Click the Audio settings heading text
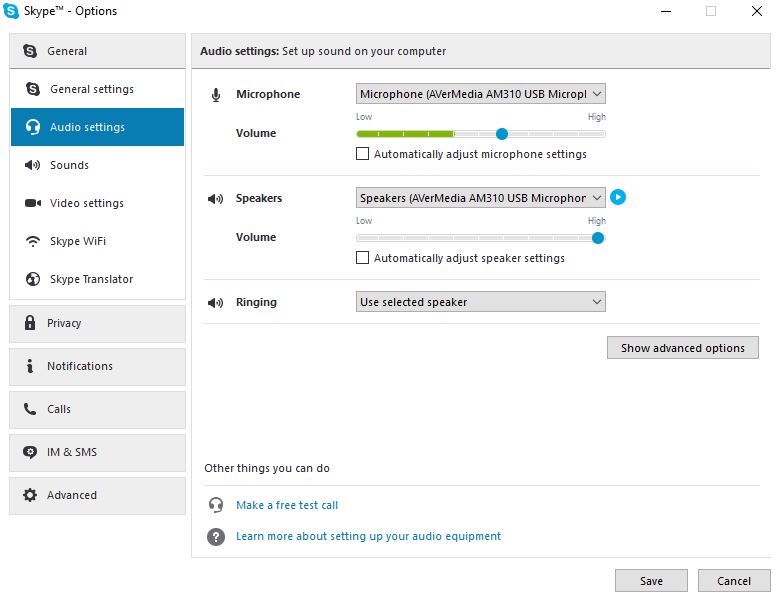 coord(240,51)
